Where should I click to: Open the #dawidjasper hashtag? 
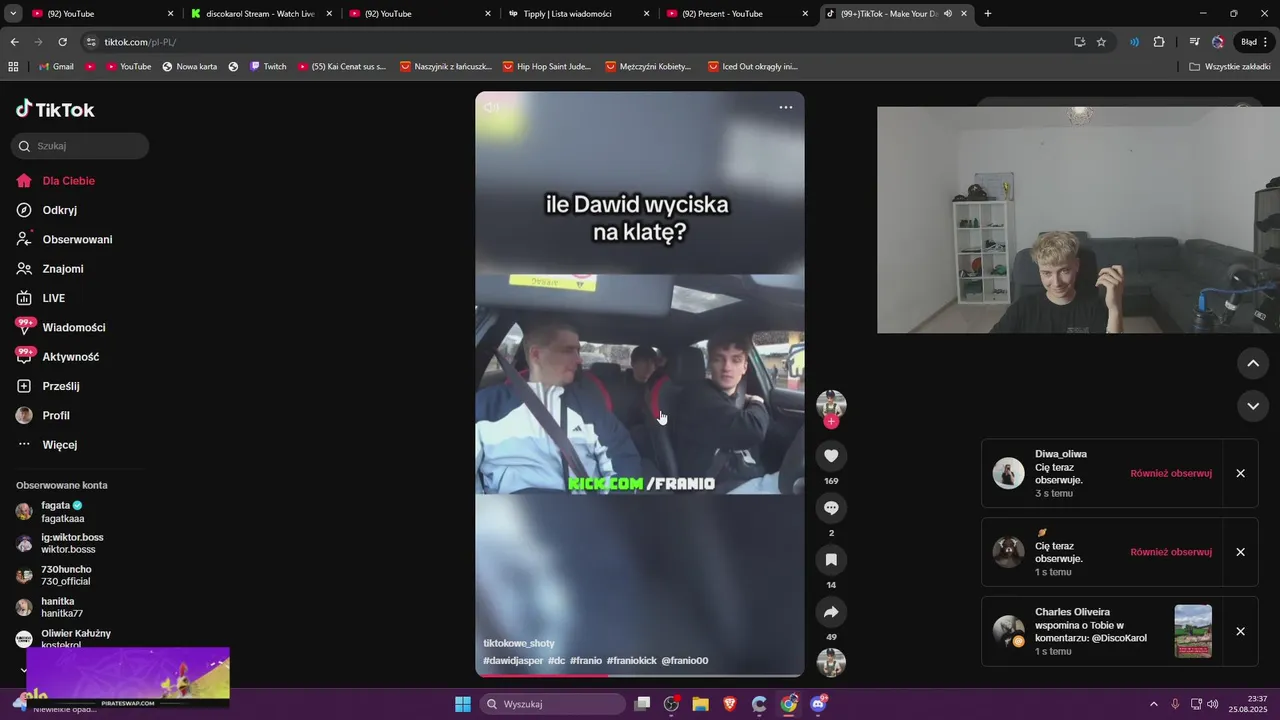(x=513, y=661)
